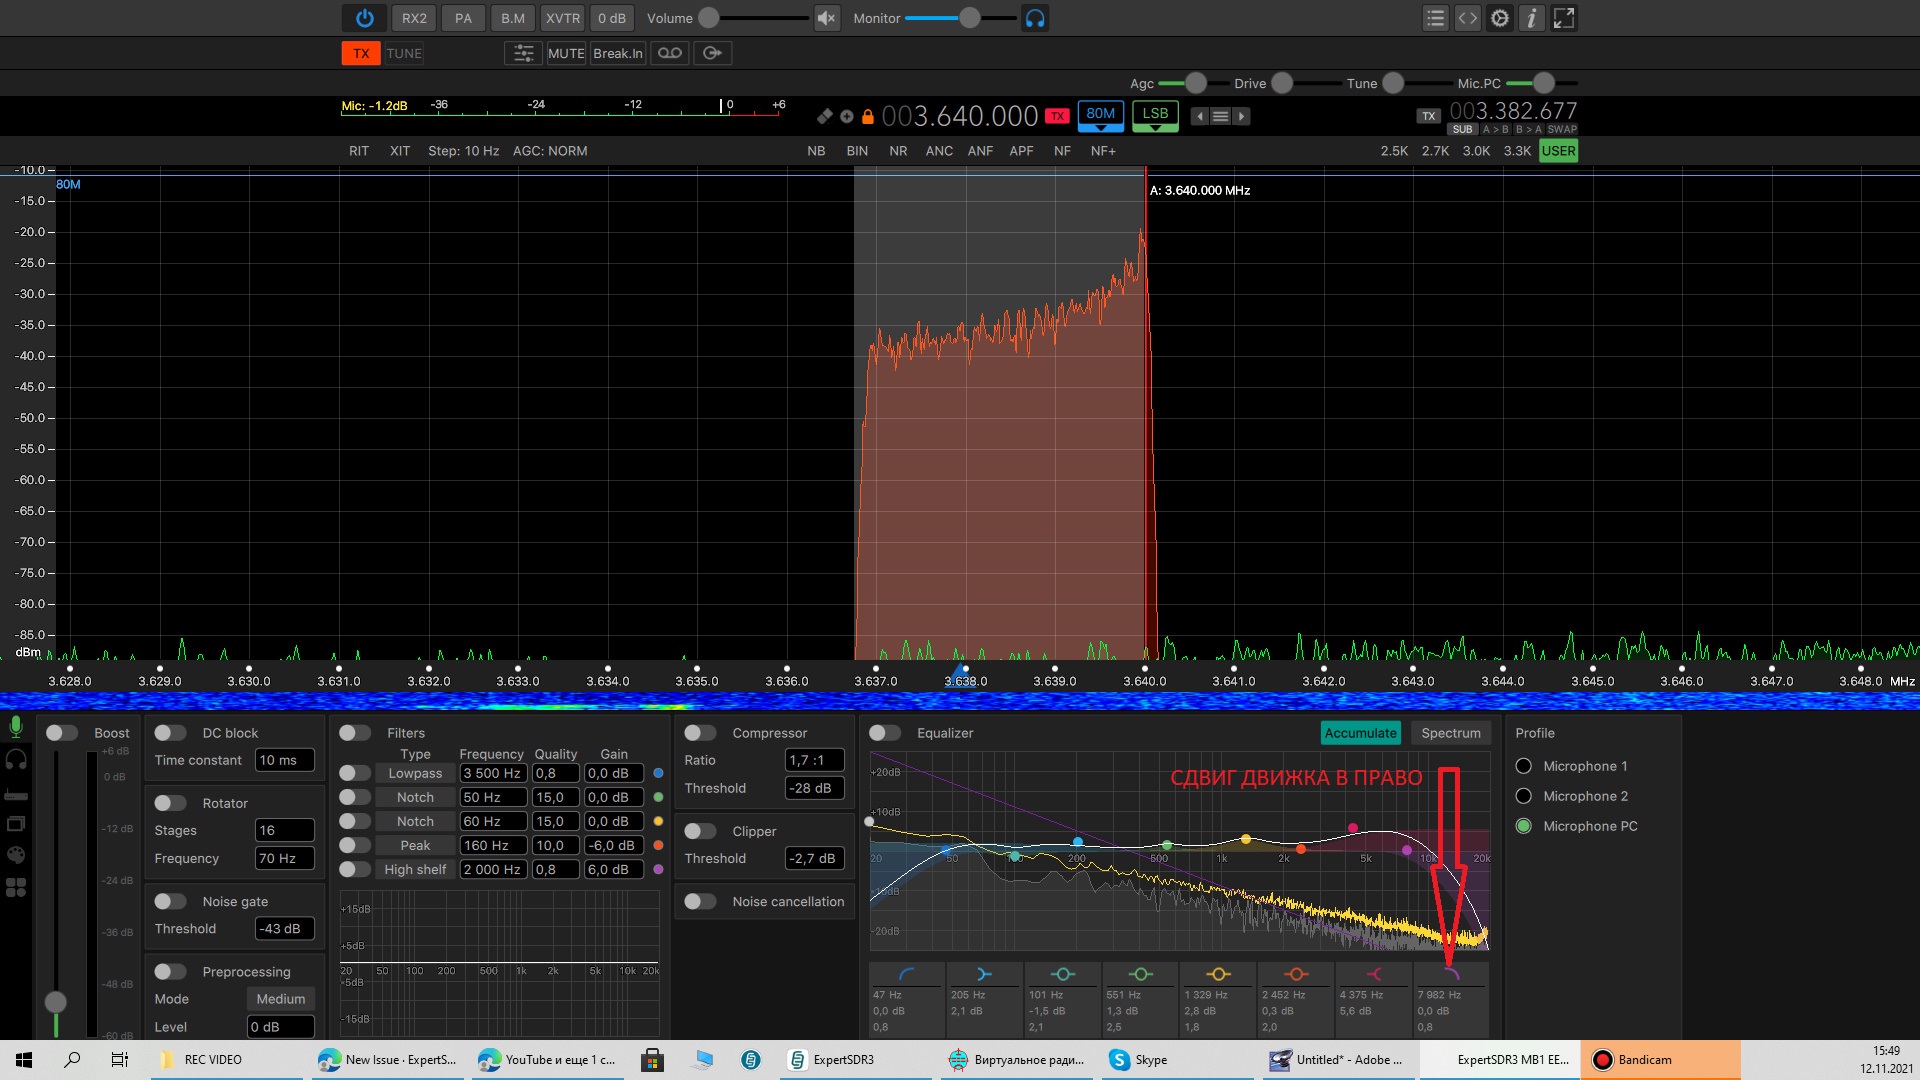Select the TUNE tab next to TX

404,53
